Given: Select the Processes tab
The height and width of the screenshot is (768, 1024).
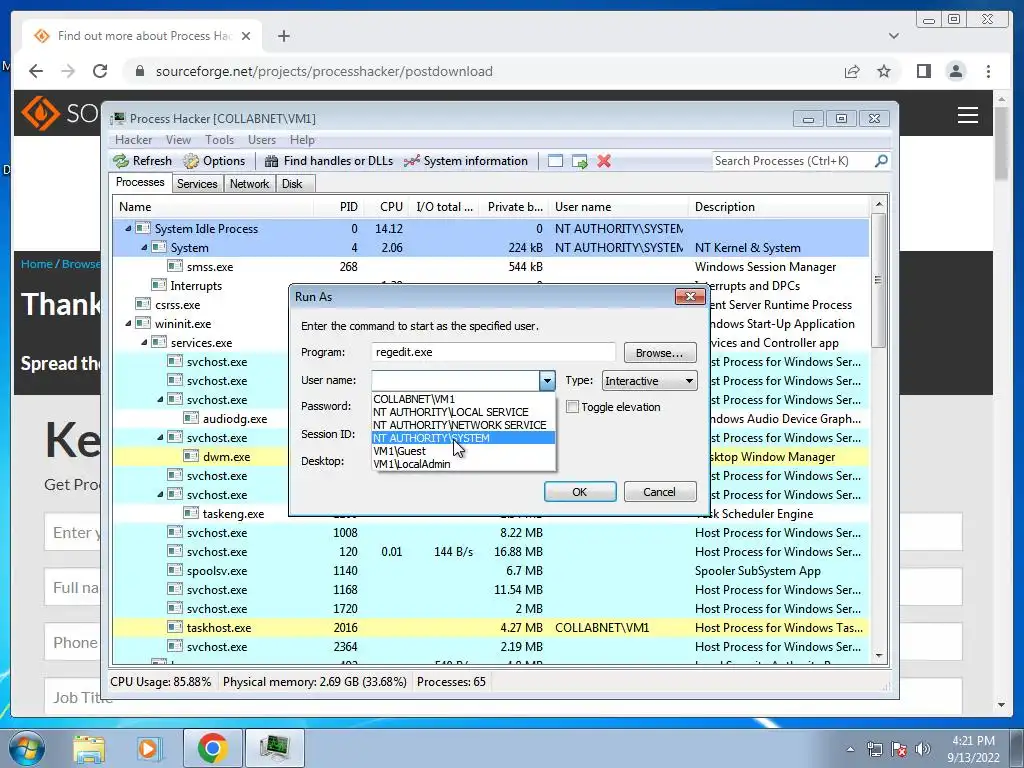Looking at the screenshot, I should click(x=140, y=182).
